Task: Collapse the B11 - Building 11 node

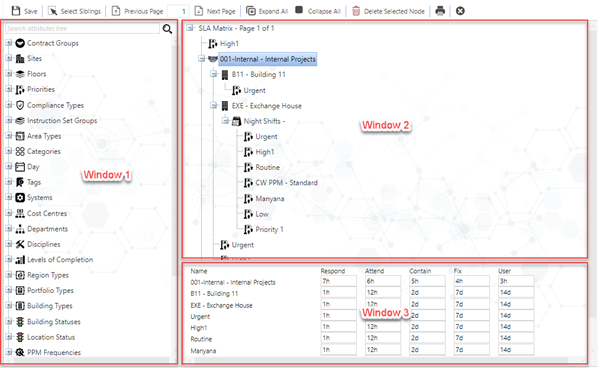Action: [x=214, y=74]
